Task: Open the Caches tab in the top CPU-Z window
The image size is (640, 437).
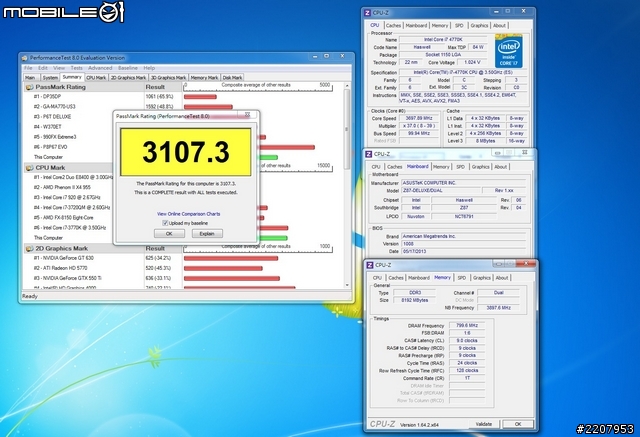Action: pos(393,25)
